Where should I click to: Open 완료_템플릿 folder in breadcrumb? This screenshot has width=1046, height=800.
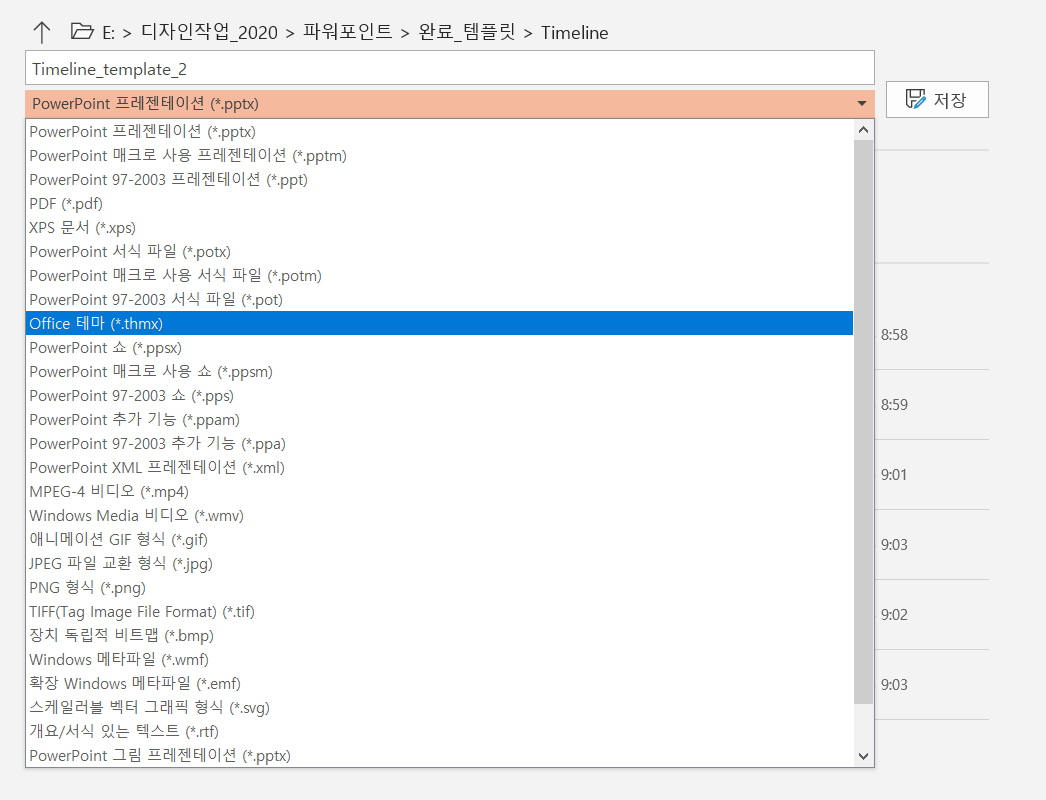467,32
